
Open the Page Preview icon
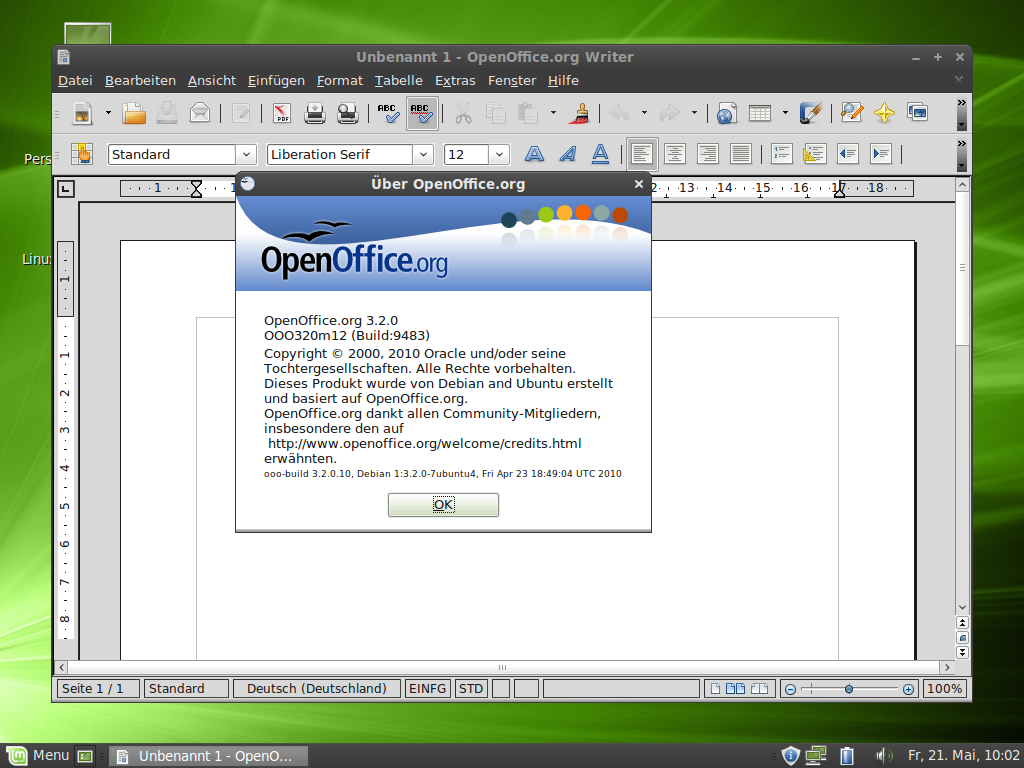click(347, 113)
